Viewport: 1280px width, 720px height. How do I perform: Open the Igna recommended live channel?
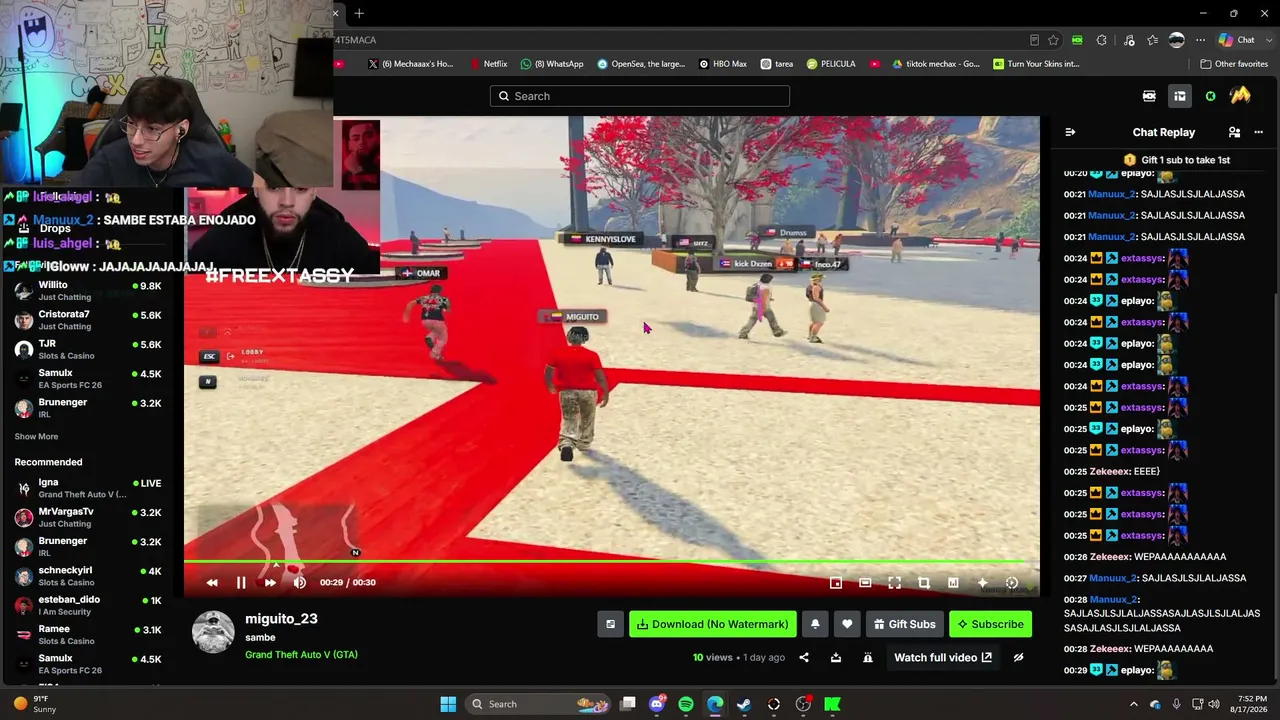coord(88,488)
